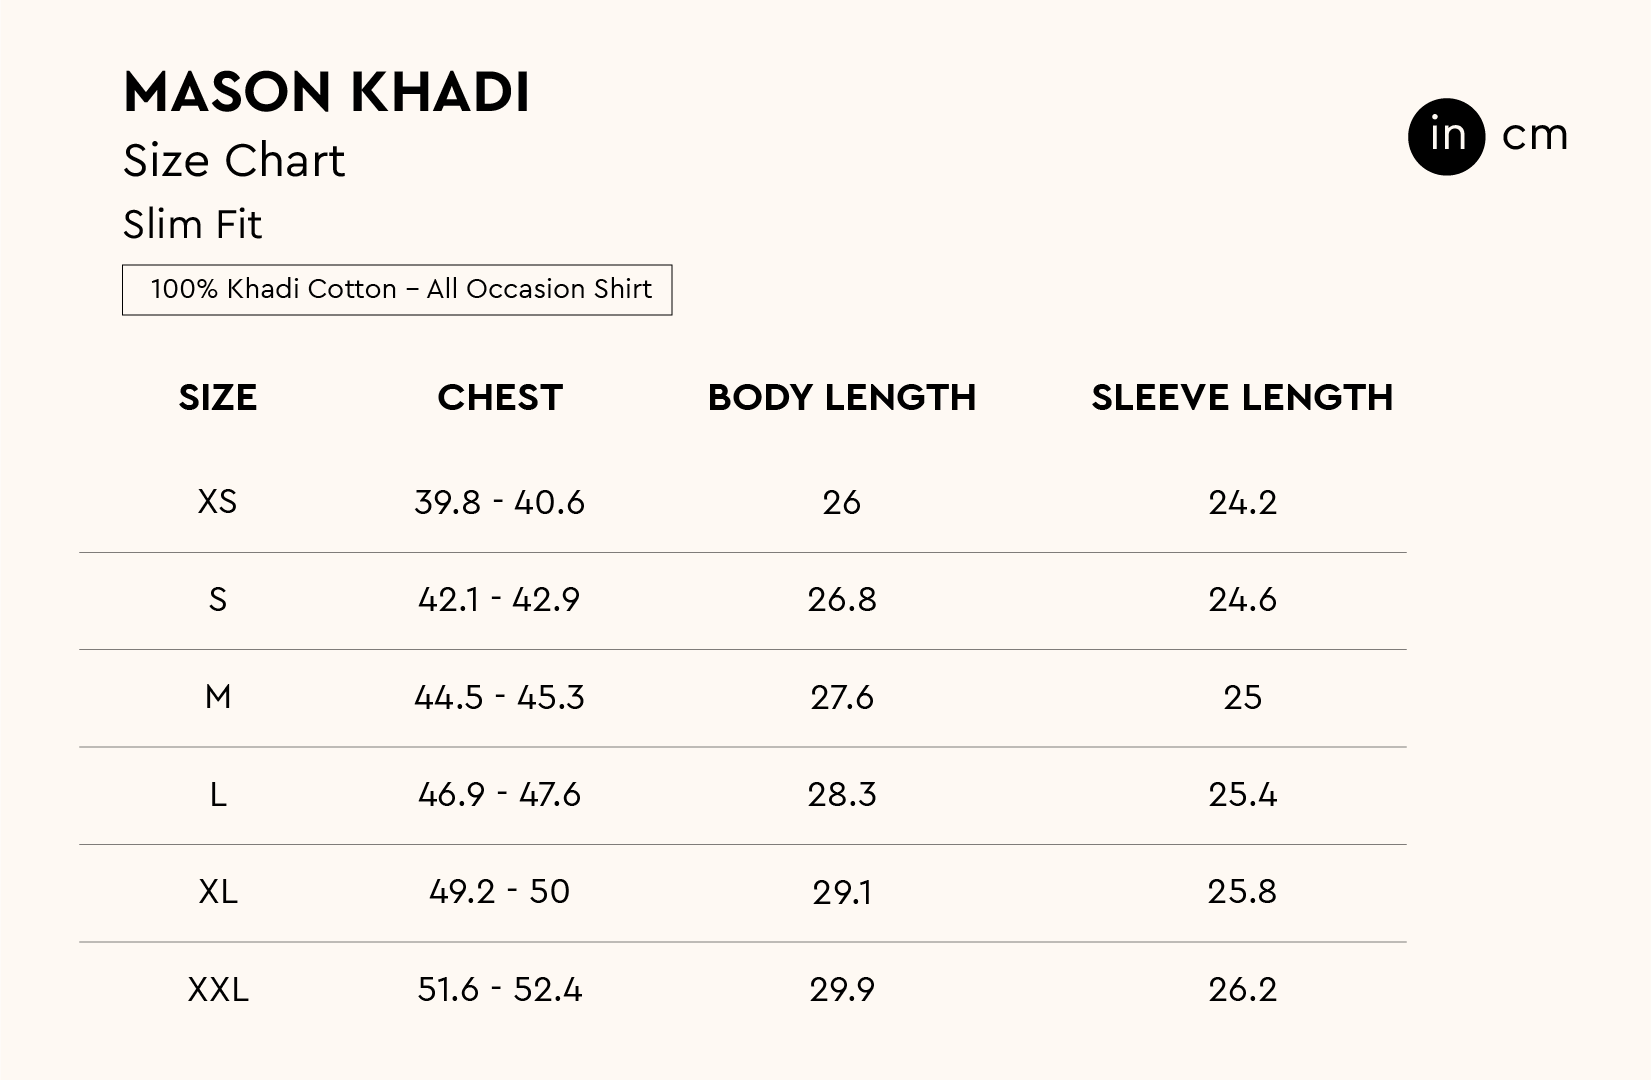Click chest value 44.5 - 45.3
The image size is (1651, 1080).
pos(499,696)
